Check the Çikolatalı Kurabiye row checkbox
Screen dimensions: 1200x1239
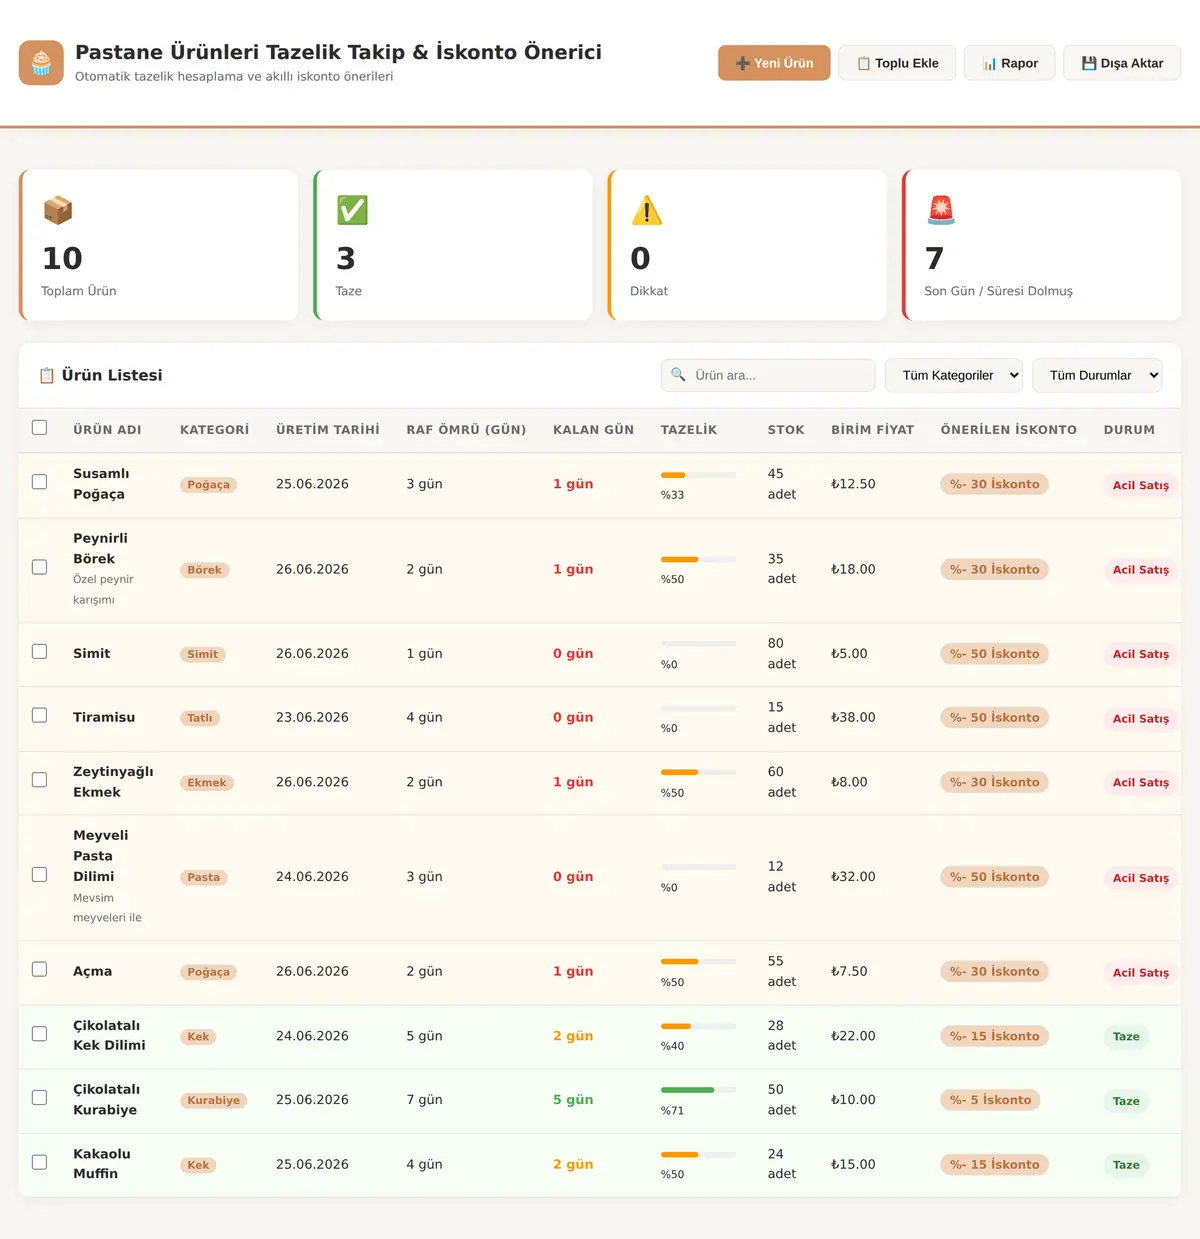tap(39, 1098)
